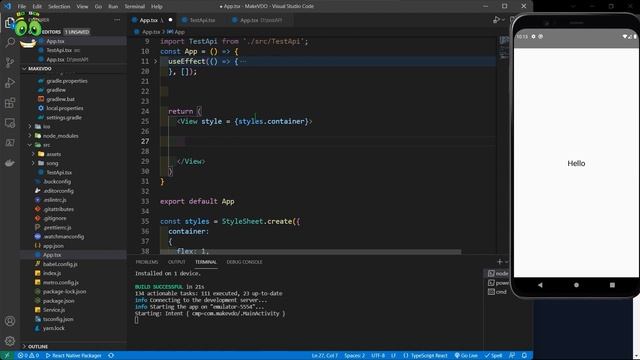Click the errors and warnings status indicator
Viewport: 640px width, 360px height.
point(28,356)
